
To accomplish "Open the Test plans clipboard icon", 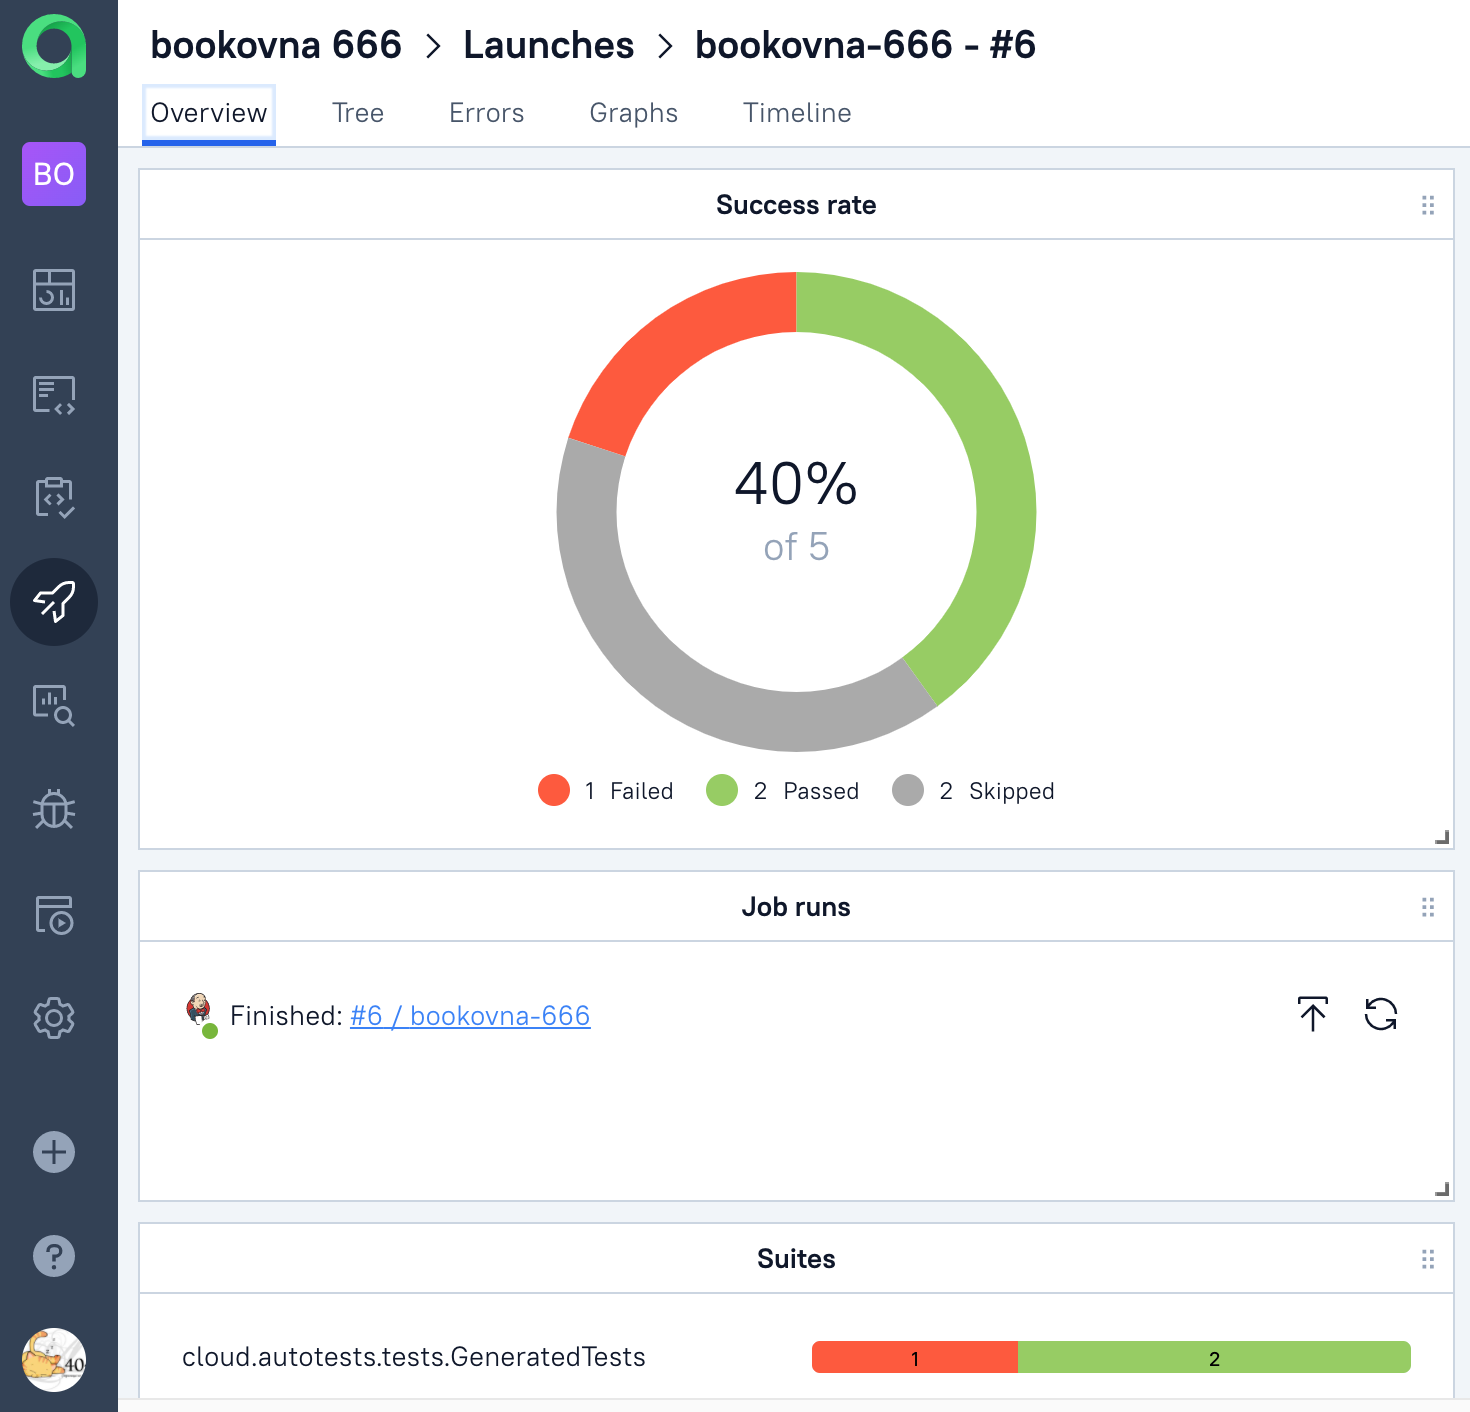I will pos(54,497).
